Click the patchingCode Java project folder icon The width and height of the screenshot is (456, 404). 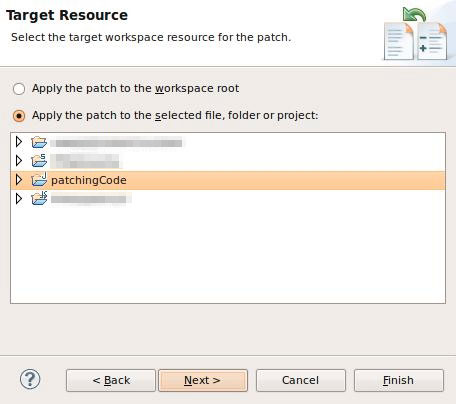(39, 180)
